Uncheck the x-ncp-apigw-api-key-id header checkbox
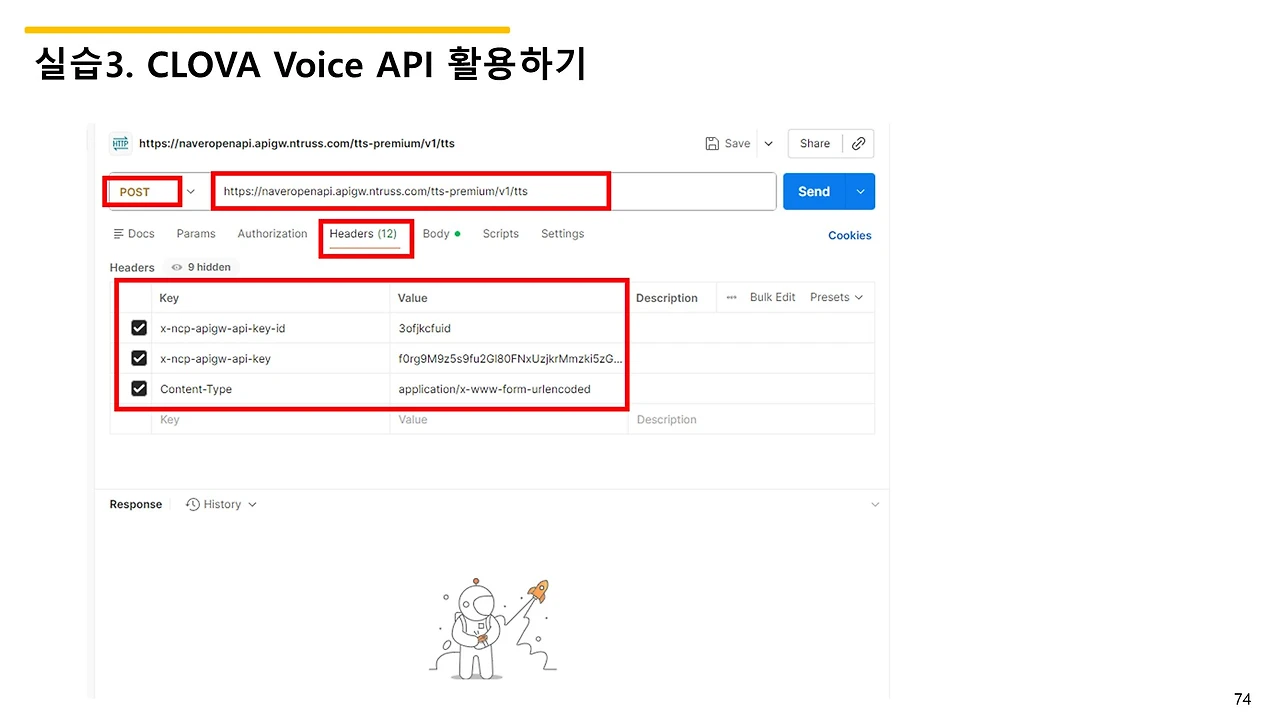 pos(139,327)
